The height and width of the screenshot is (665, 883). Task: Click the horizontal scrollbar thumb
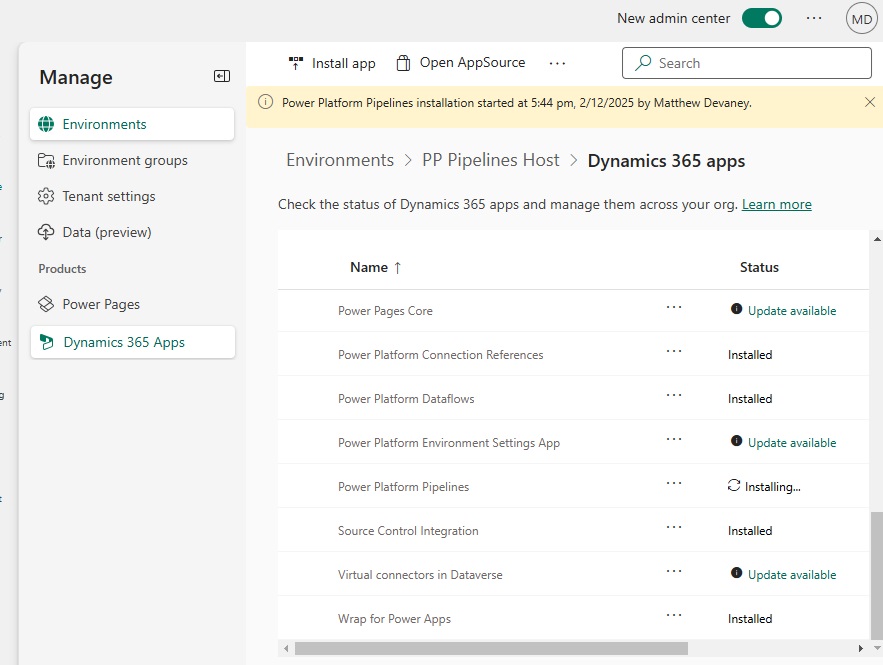491,649
